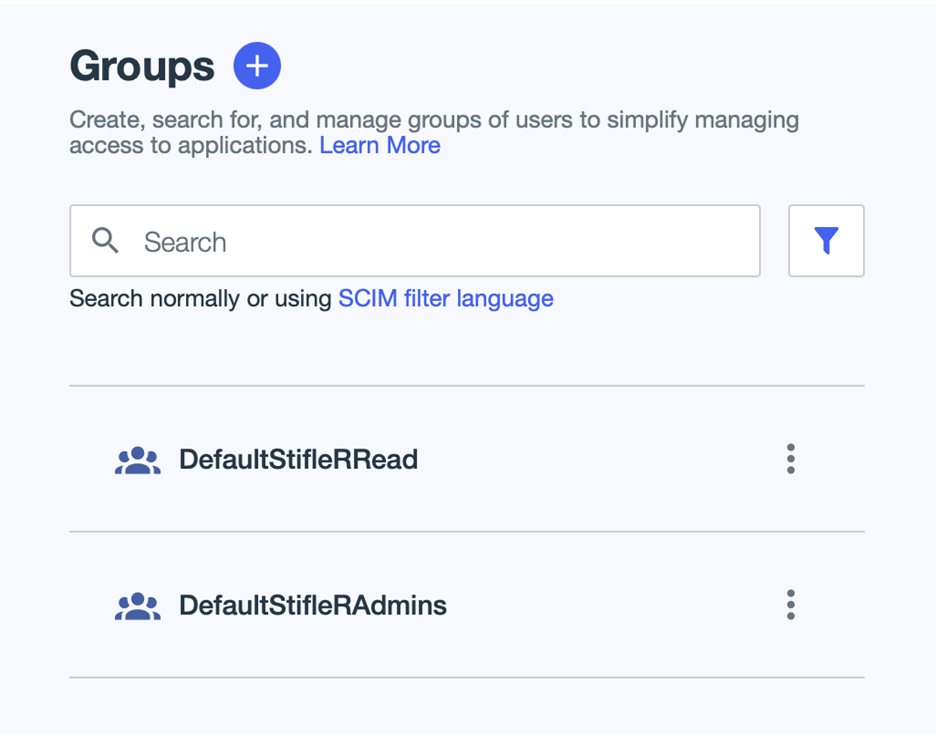Screen dimensions: 936x735
Task: Select the DefaultStifleRAdmins group name
Action: [312, 606]
